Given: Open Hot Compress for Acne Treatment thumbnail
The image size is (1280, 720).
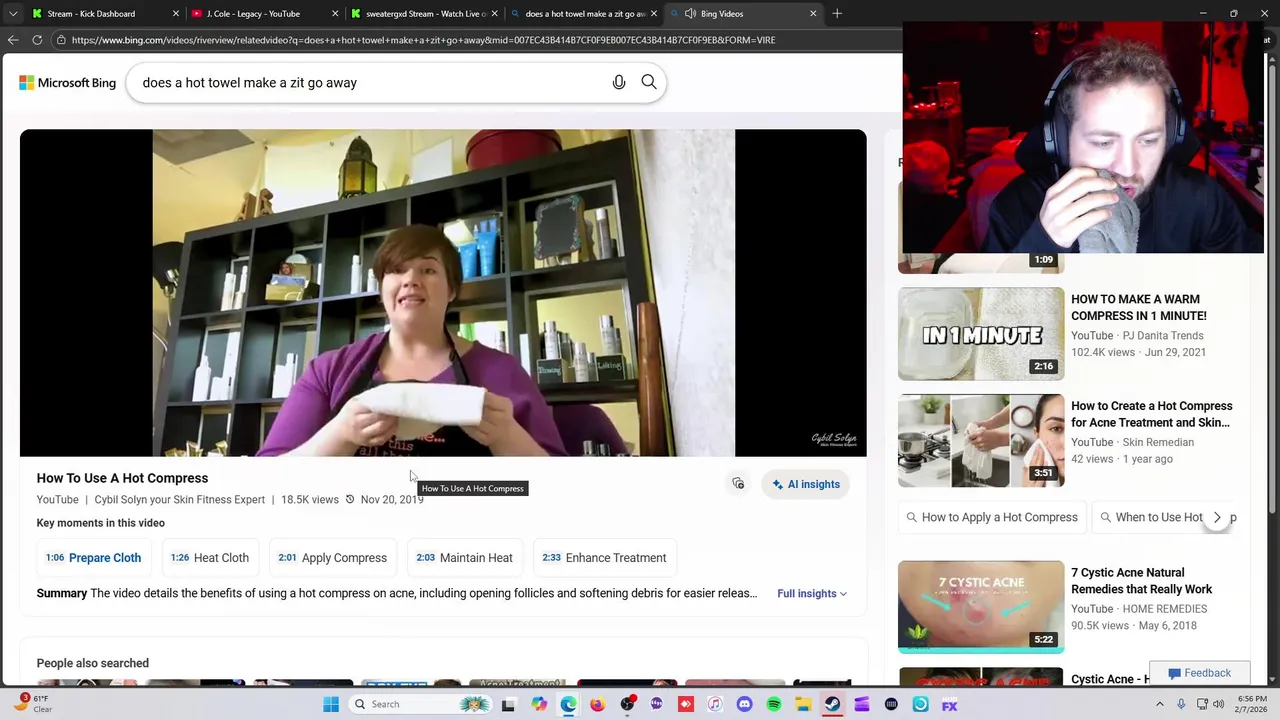Looking at the screenshot, I should tap(981, 441).
